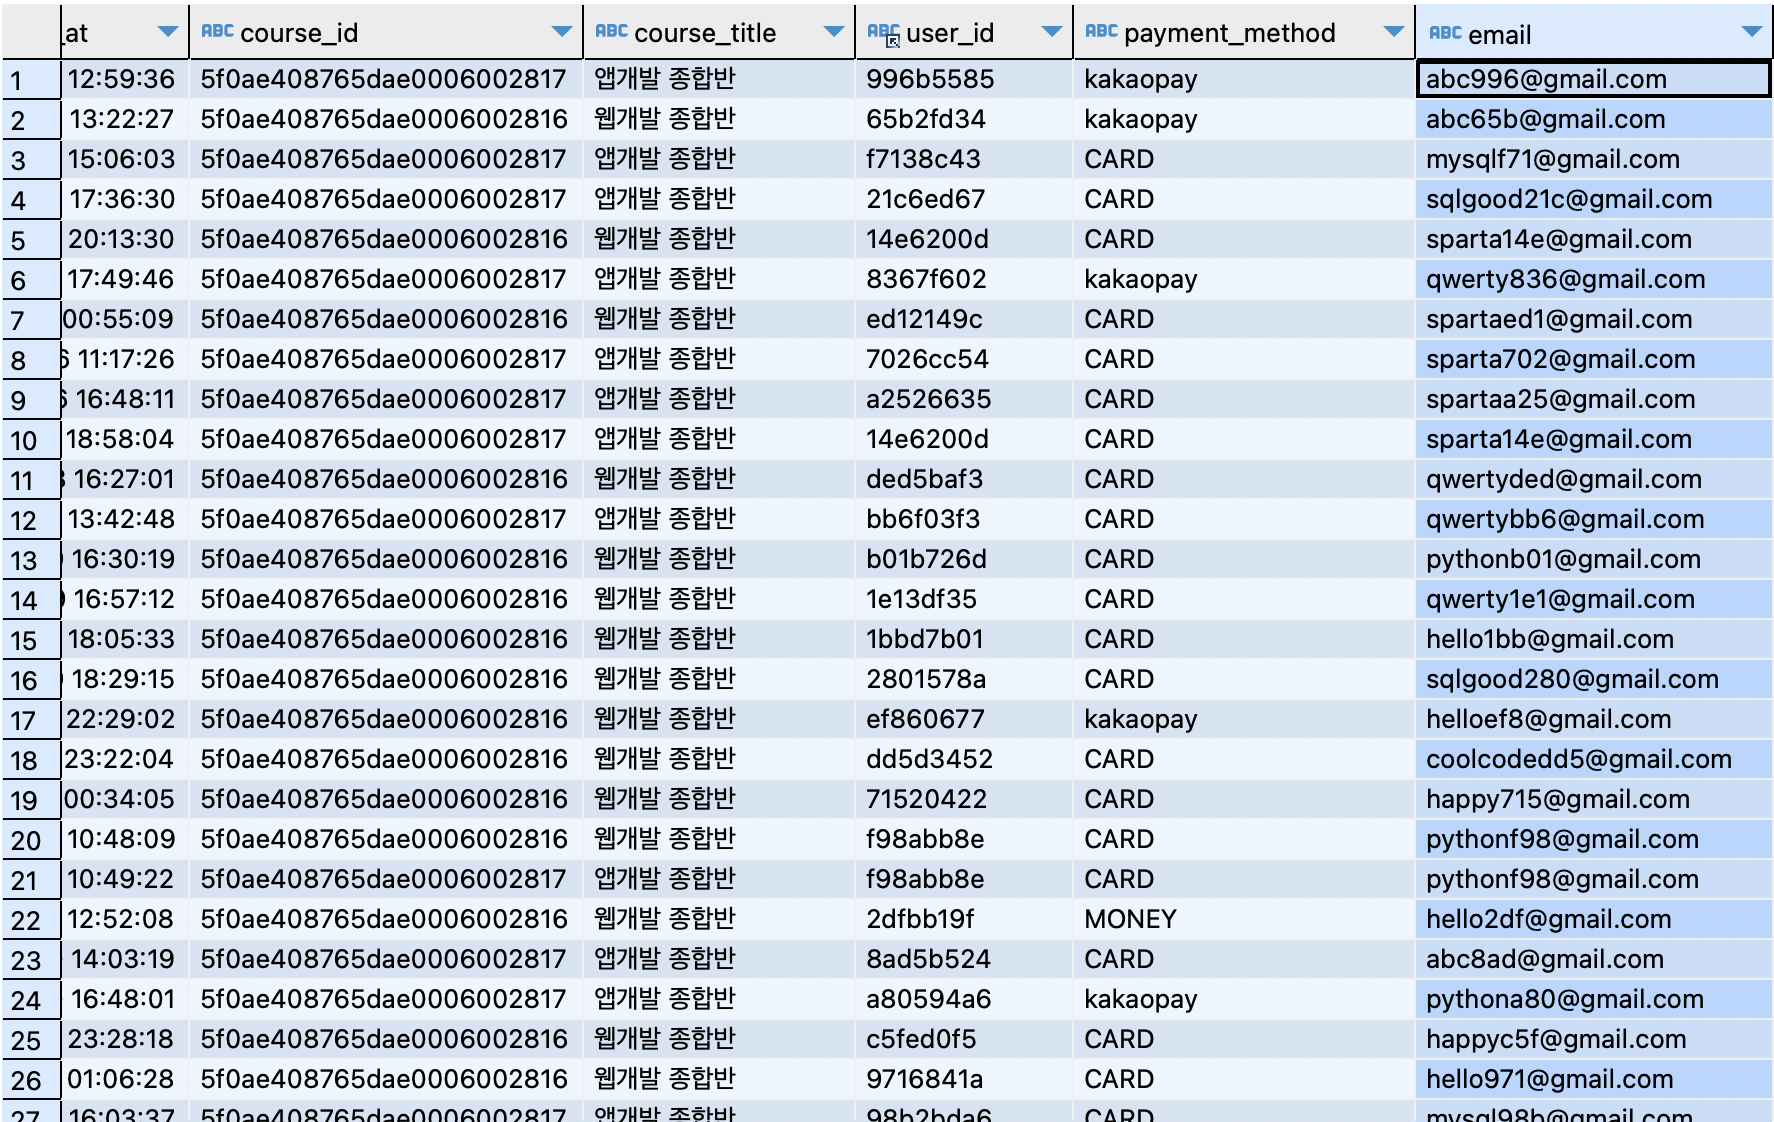Click course_id cell in row 12

coord(387,519)
